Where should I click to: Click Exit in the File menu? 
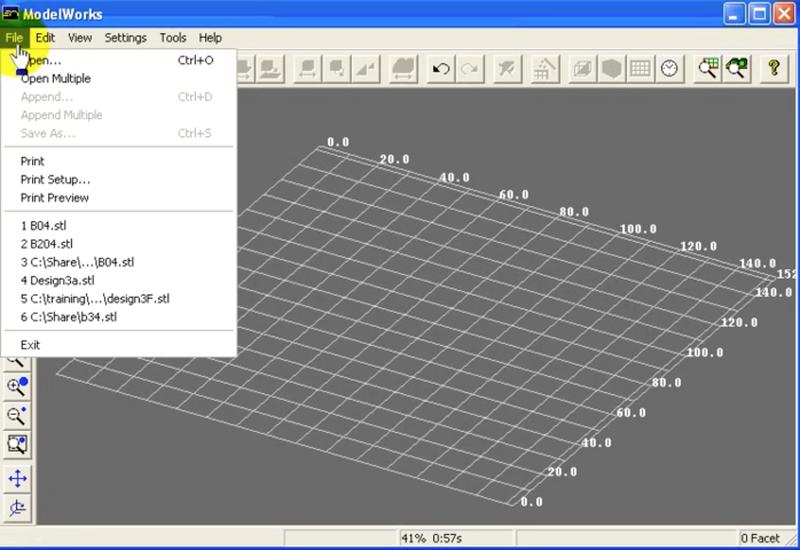[30, 345]
